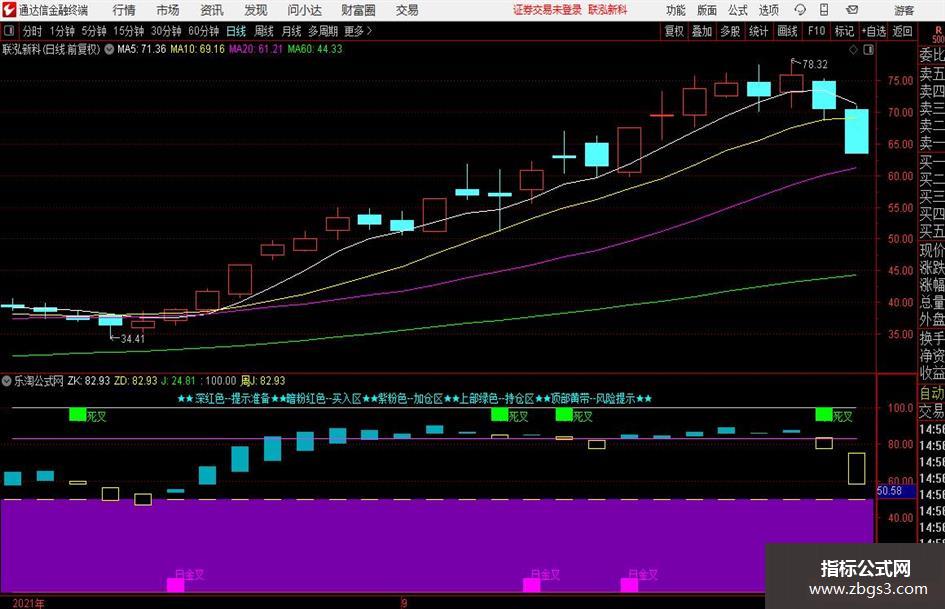
Task: Click the 周J: 82.93 indicator value
Action: (x=263, y=381)
